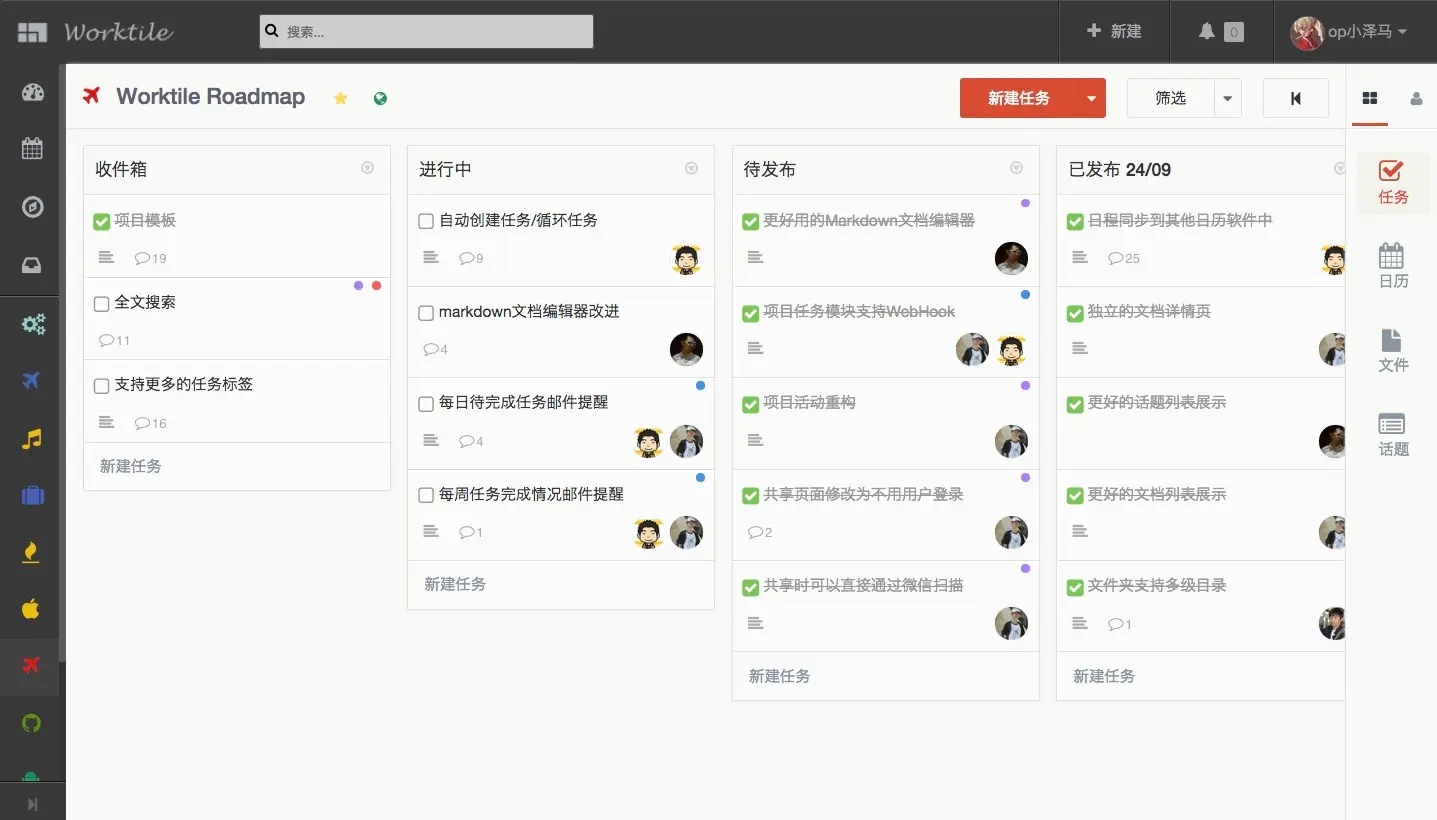Viewport: 1437px width, 820px height.
Task: Open comments on 自动创建任务/循环任务 card
Action: (x=471, y=258)
